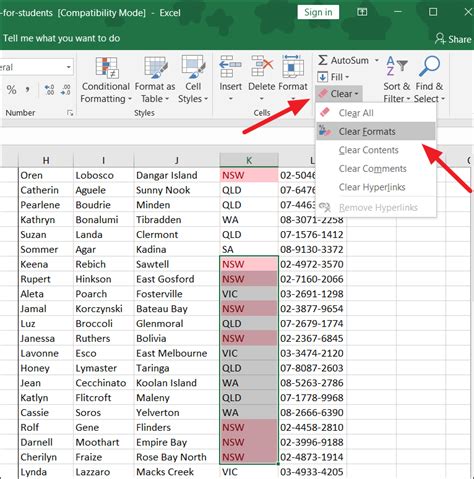Select column K header

[249, 160]
